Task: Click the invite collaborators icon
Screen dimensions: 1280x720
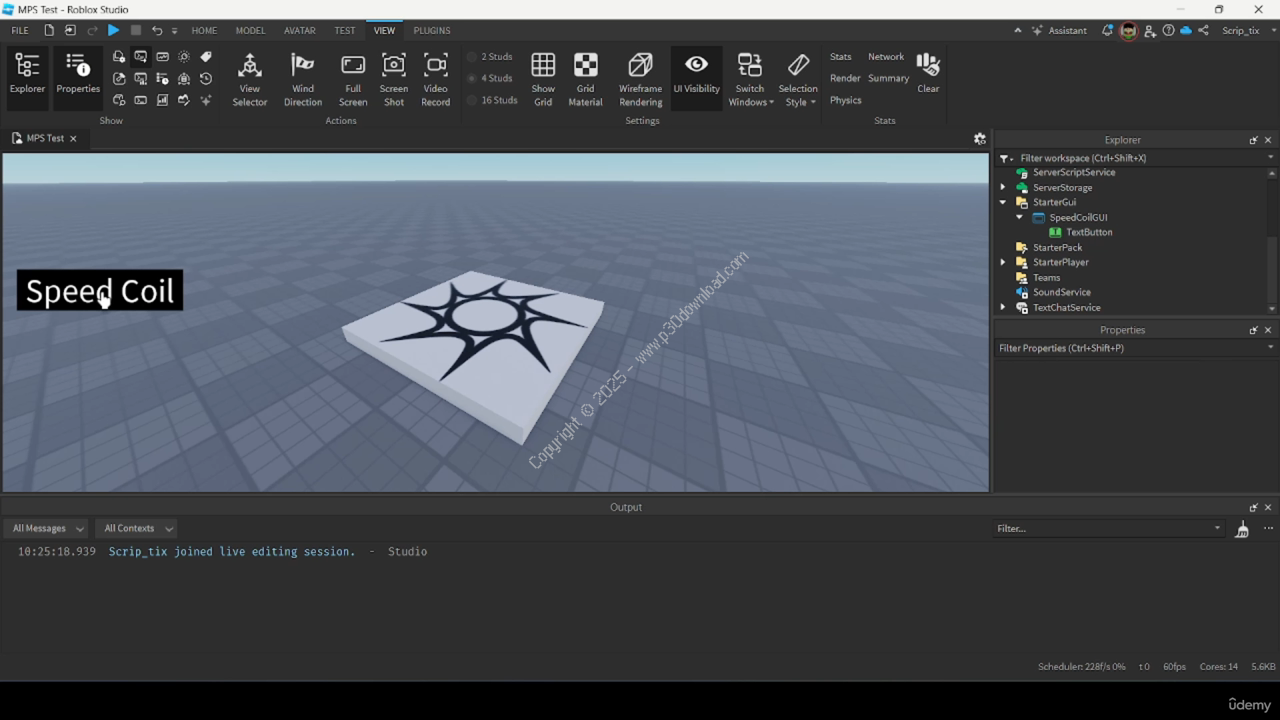Action: [1150, 30]
